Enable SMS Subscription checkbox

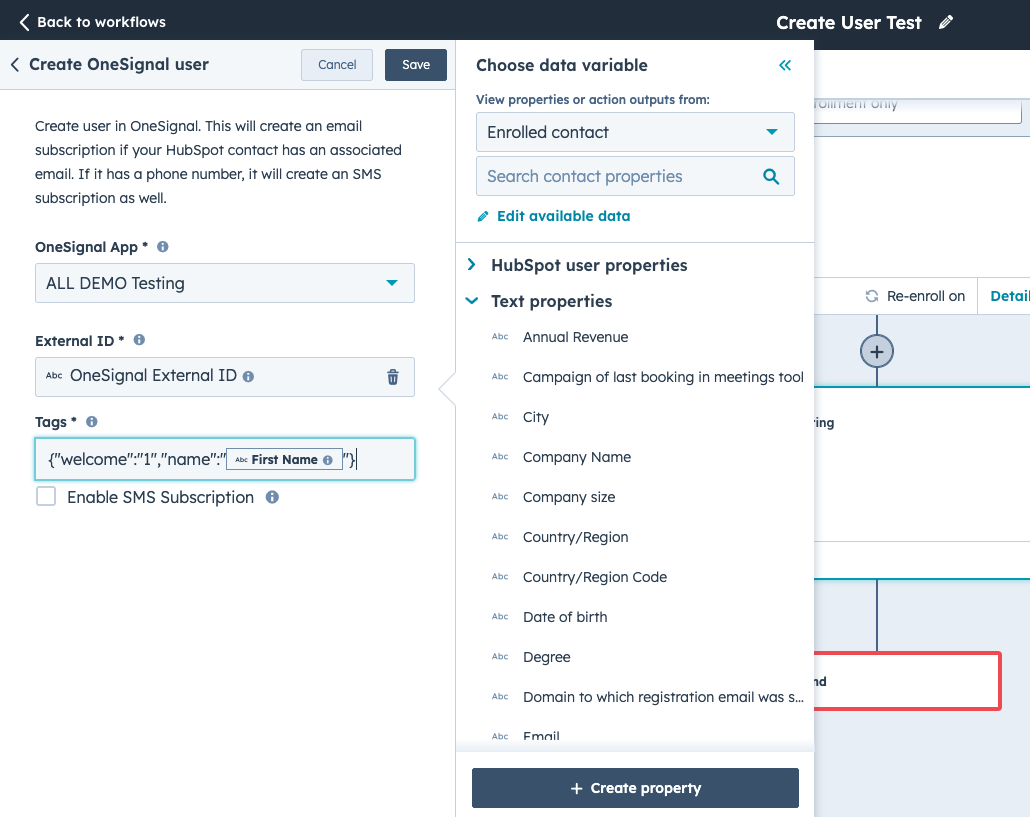click(46, 497)
